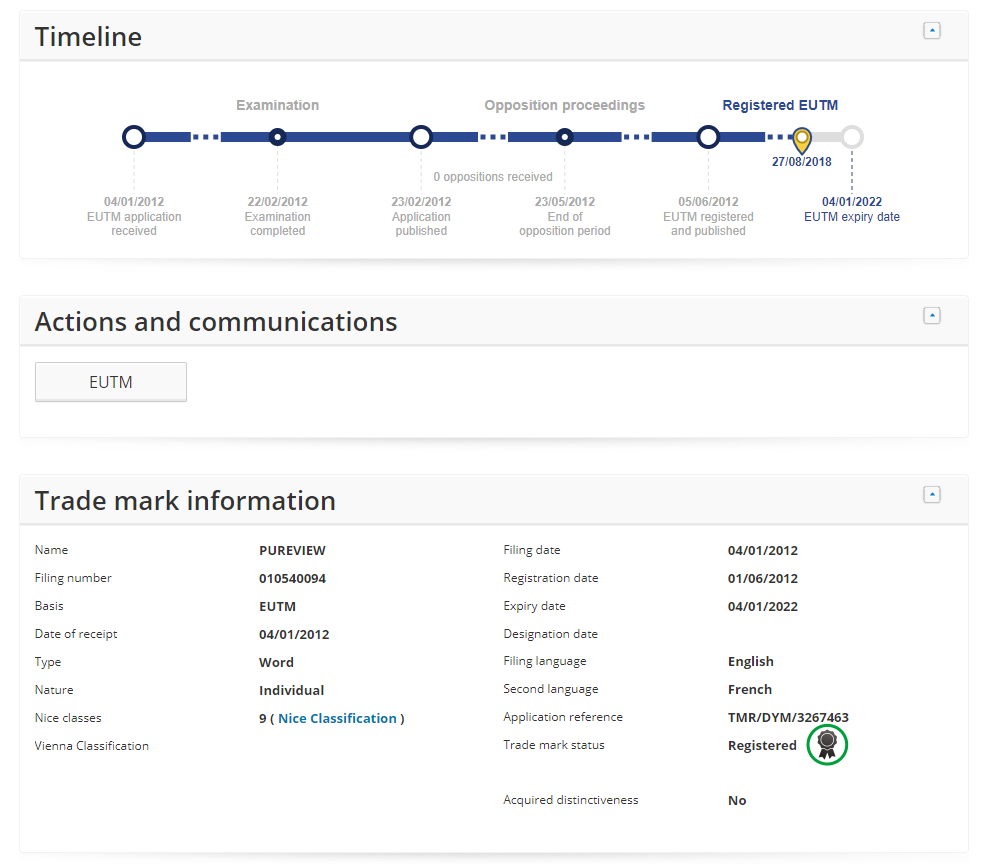Screen dimensions: 982x864
Task: Collapse the Timeline section
Action: pyautogui.click(x=931, y=31)
